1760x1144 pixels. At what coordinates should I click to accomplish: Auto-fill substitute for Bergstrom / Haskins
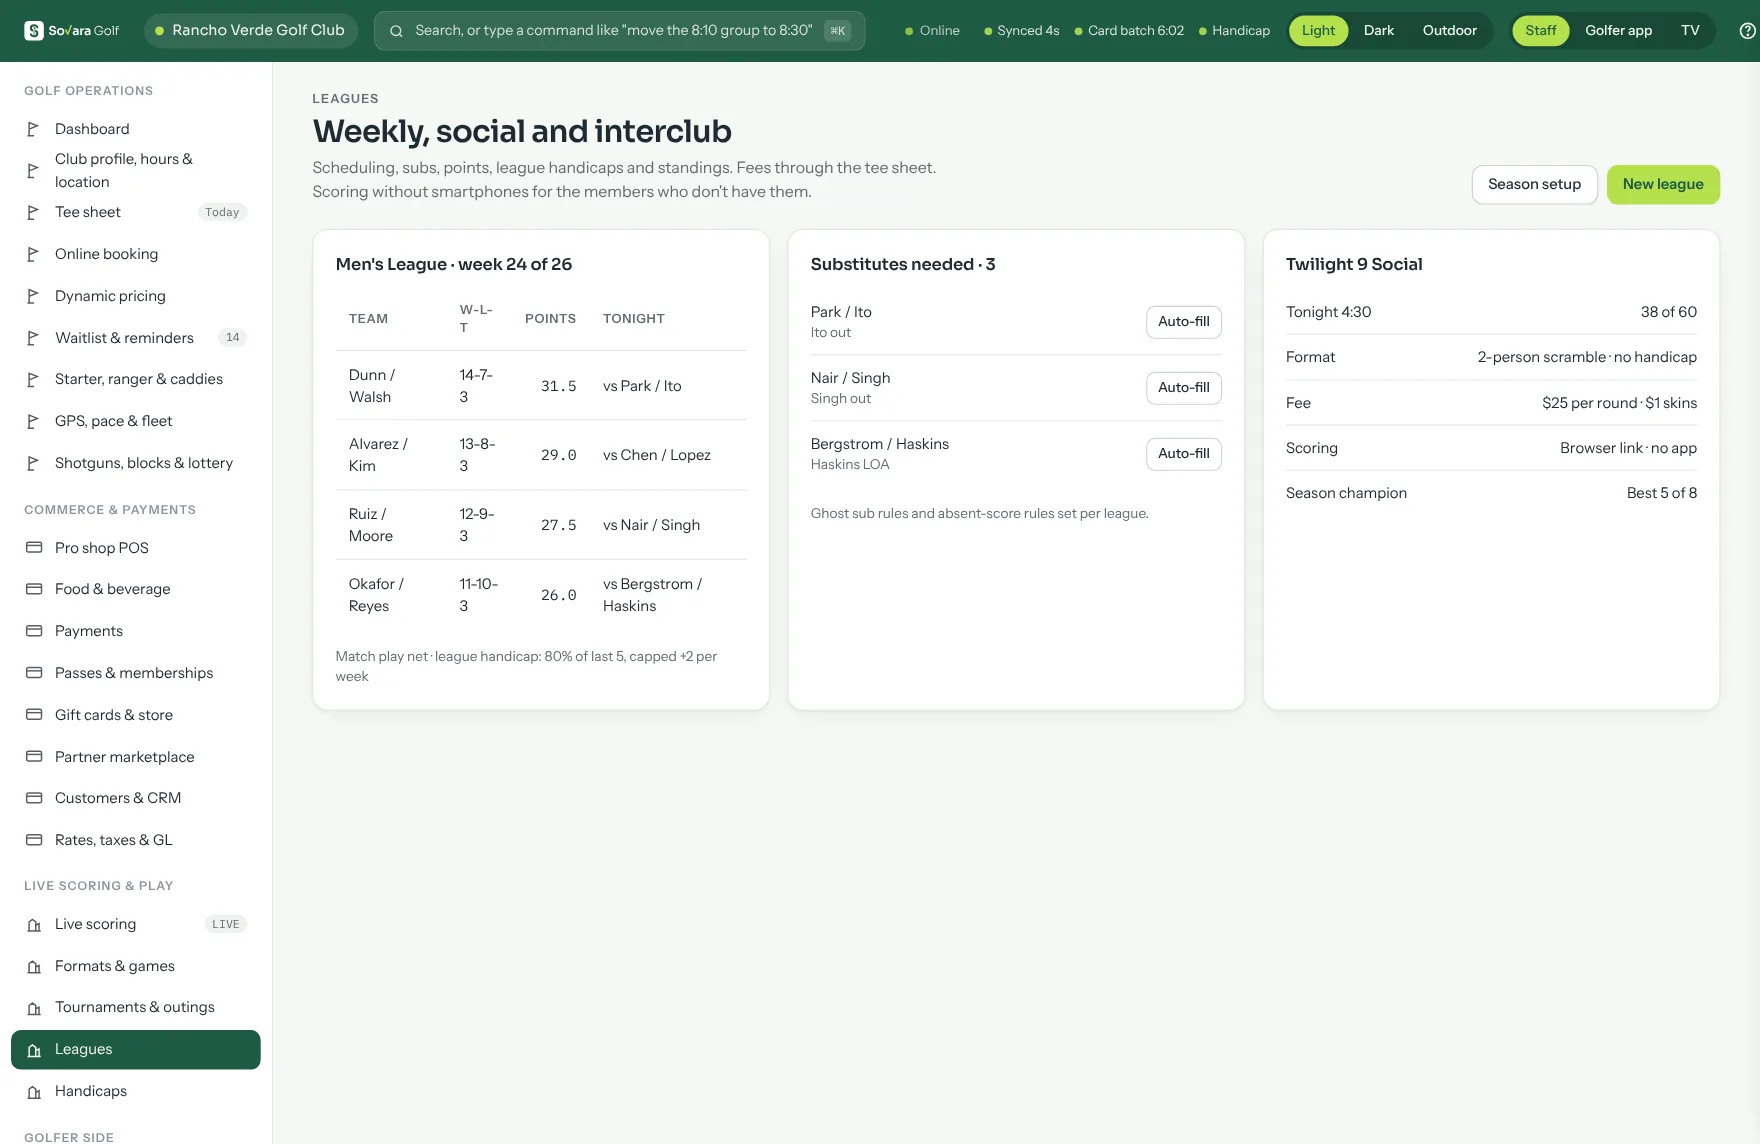tap(1183, 454)
